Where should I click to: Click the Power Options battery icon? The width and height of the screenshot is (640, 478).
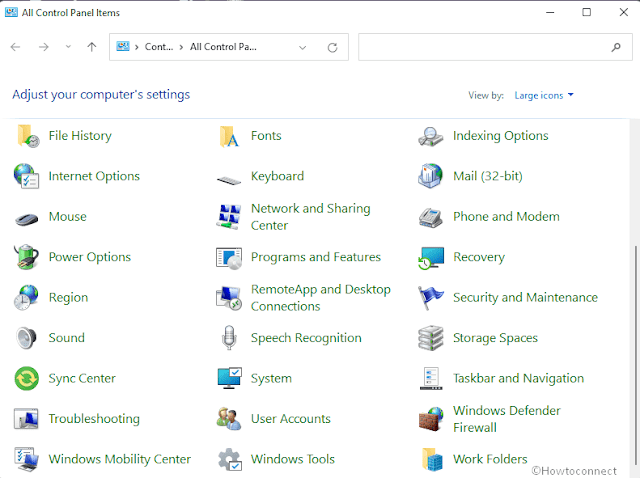[x=27, y=257]
